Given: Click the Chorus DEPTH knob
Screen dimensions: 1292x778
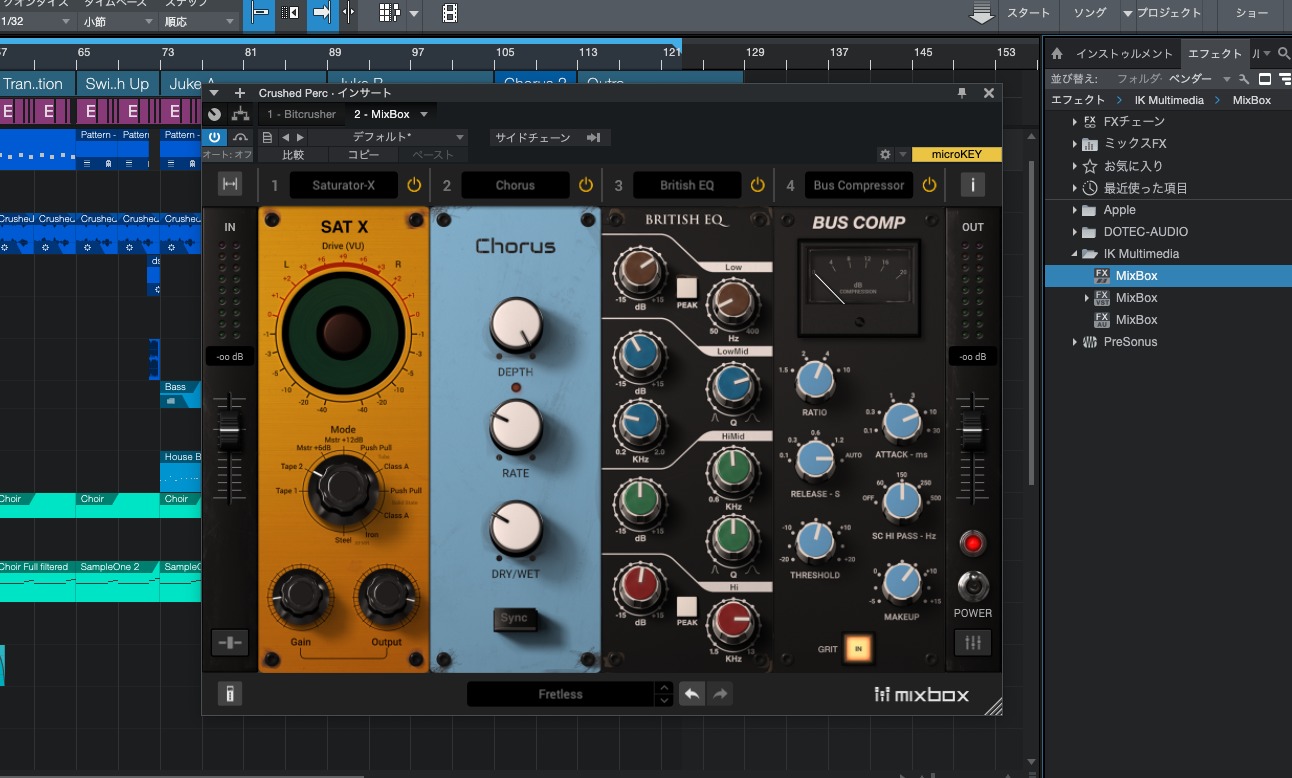Looking at the screenshot, I should click(x=516, y=325).
